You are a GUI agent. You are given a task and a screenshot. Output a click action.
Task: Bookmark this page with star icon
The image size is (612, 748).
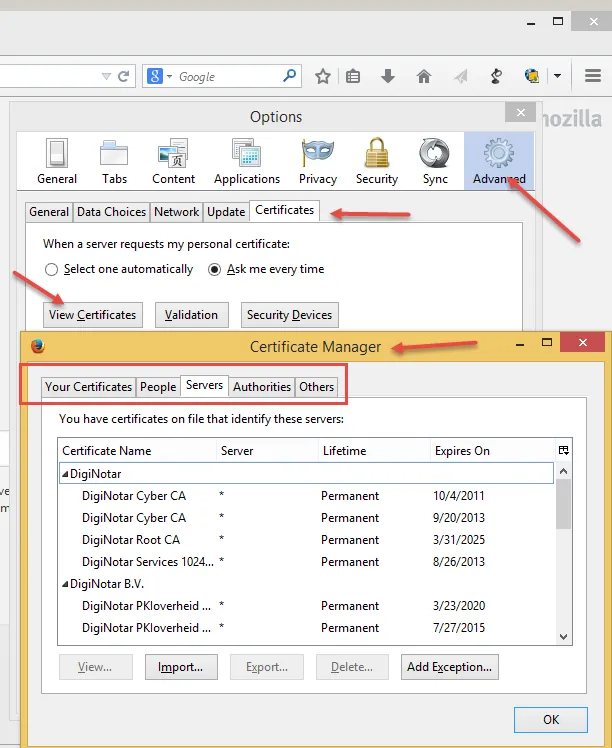[x=323, y=76]
